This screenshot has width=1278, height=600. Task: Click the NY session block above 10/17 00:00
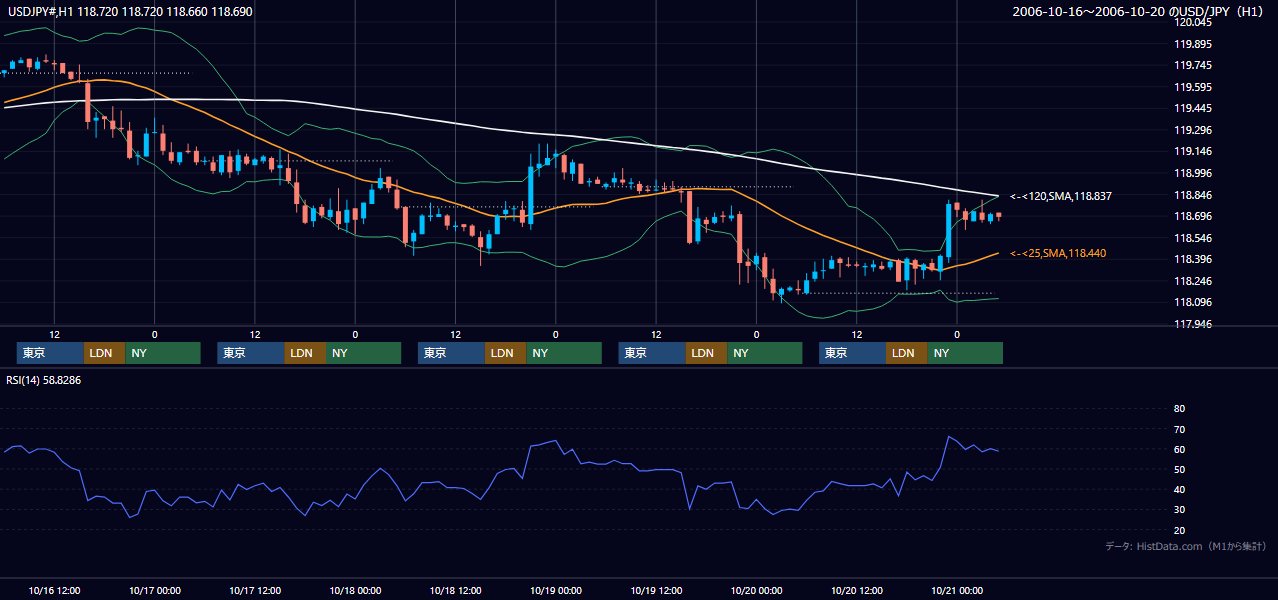[x=163, y=353]
